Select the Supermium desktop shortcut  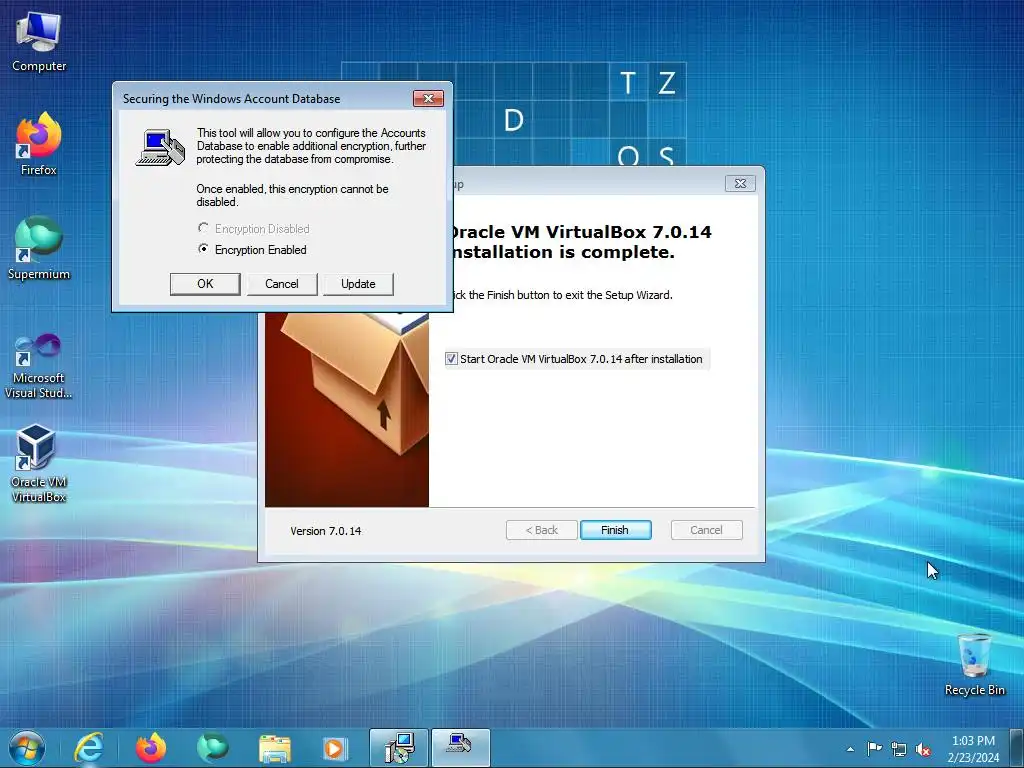(39, 248)
